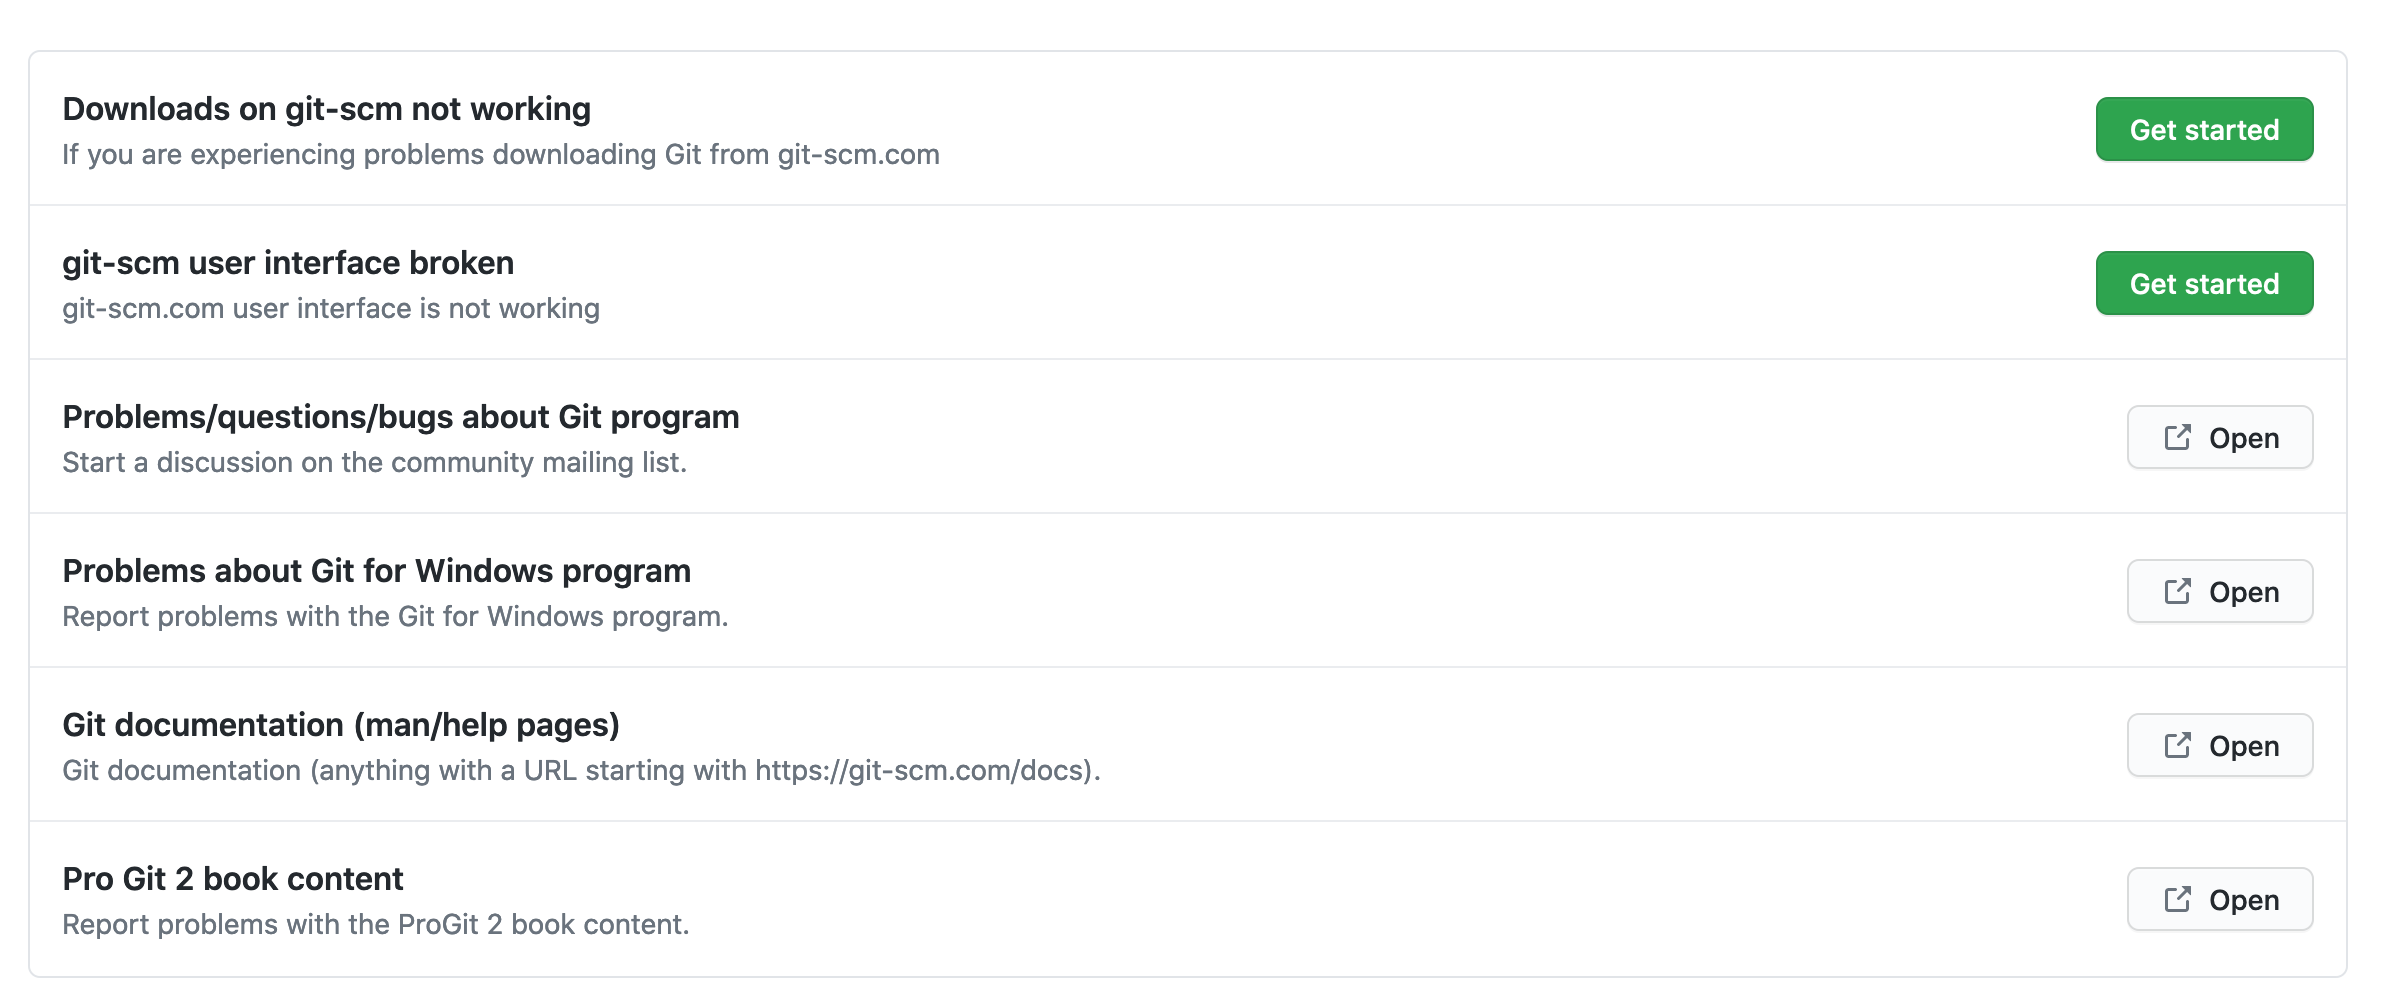This screenshot has height=996, width=2392.
Task: Click the git-scm.com download problem description text
Action: point(501,154)
